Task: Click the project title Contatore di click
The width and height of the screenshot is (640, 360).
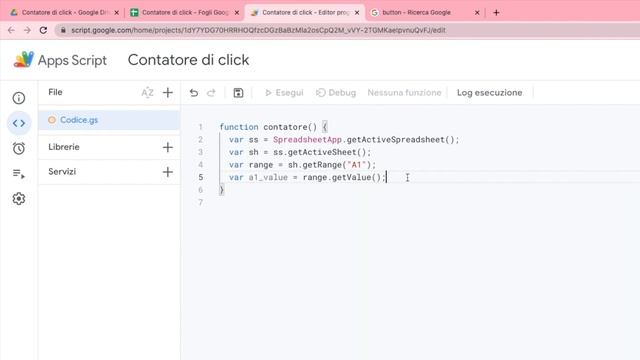Action: 188,60
